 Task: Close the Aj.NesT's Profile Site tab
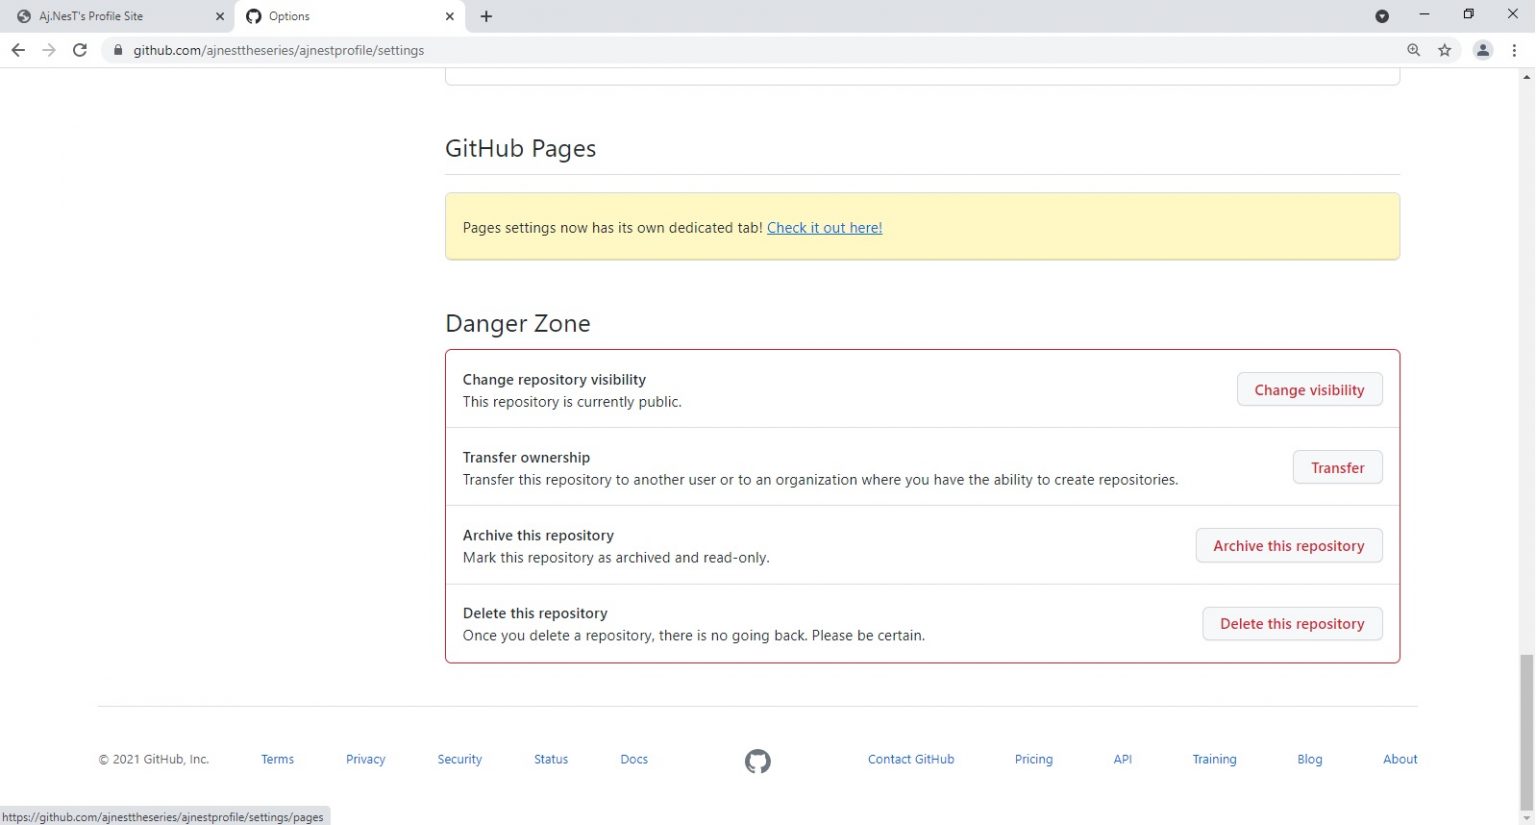pyautogui.click(x=220, y=16)
